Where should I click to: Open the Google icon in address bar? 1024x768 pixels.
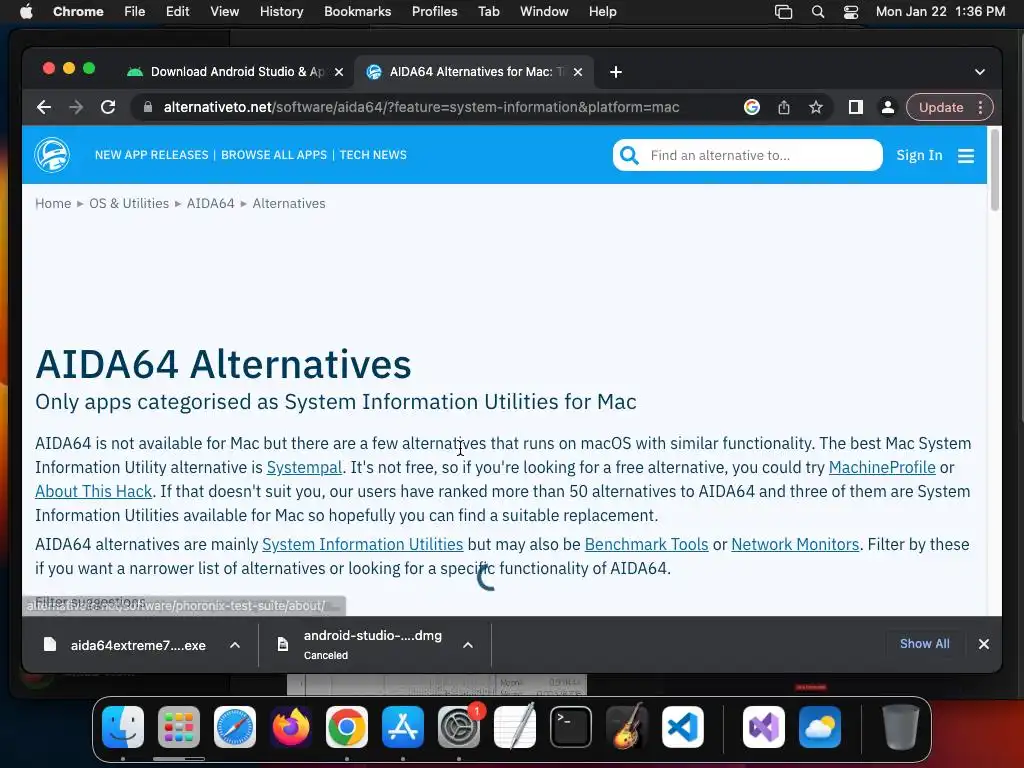(x=752, y=107)
